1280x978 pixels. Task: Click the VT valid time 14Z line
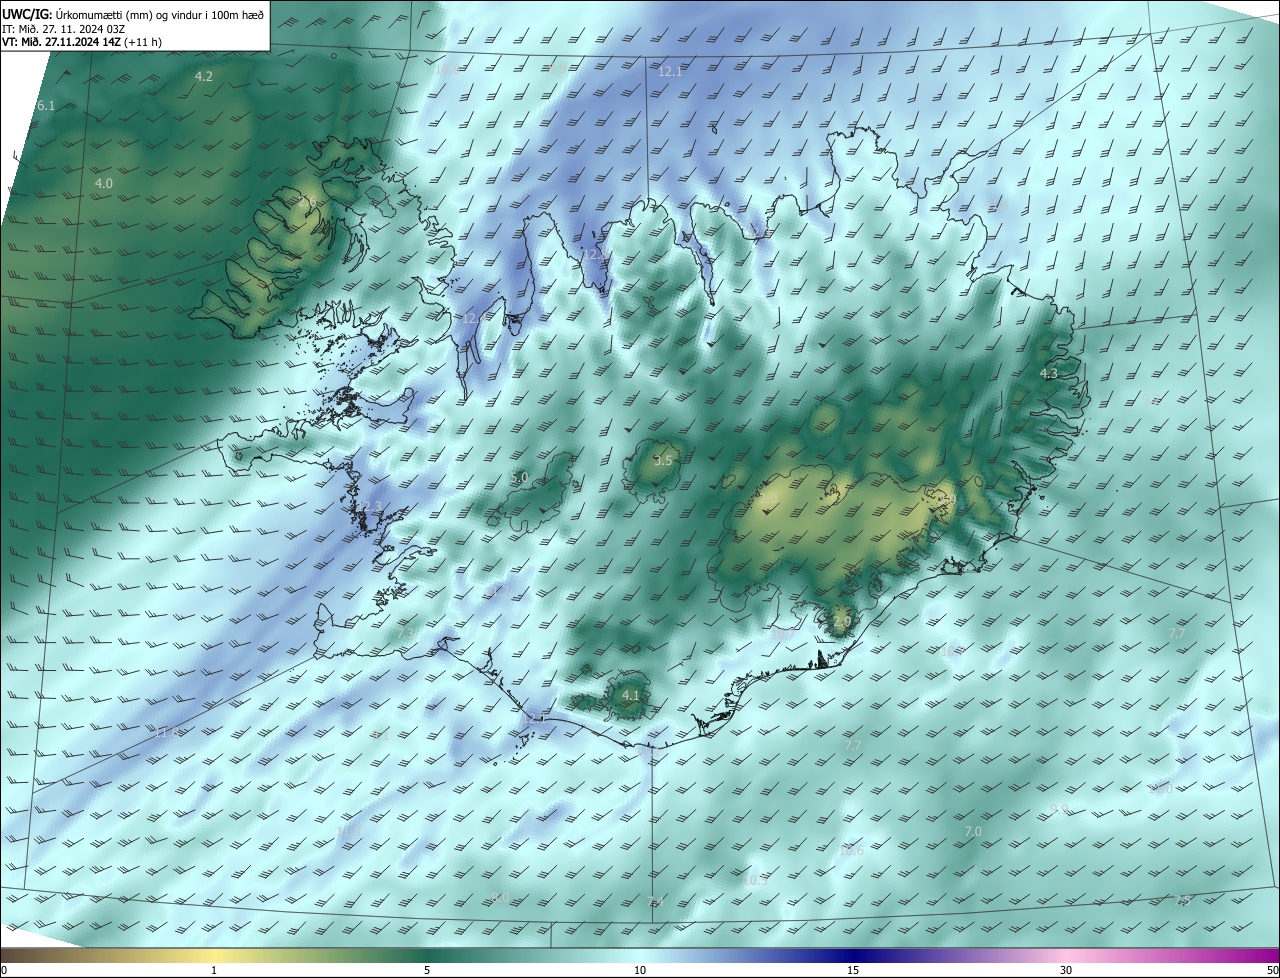82,42
